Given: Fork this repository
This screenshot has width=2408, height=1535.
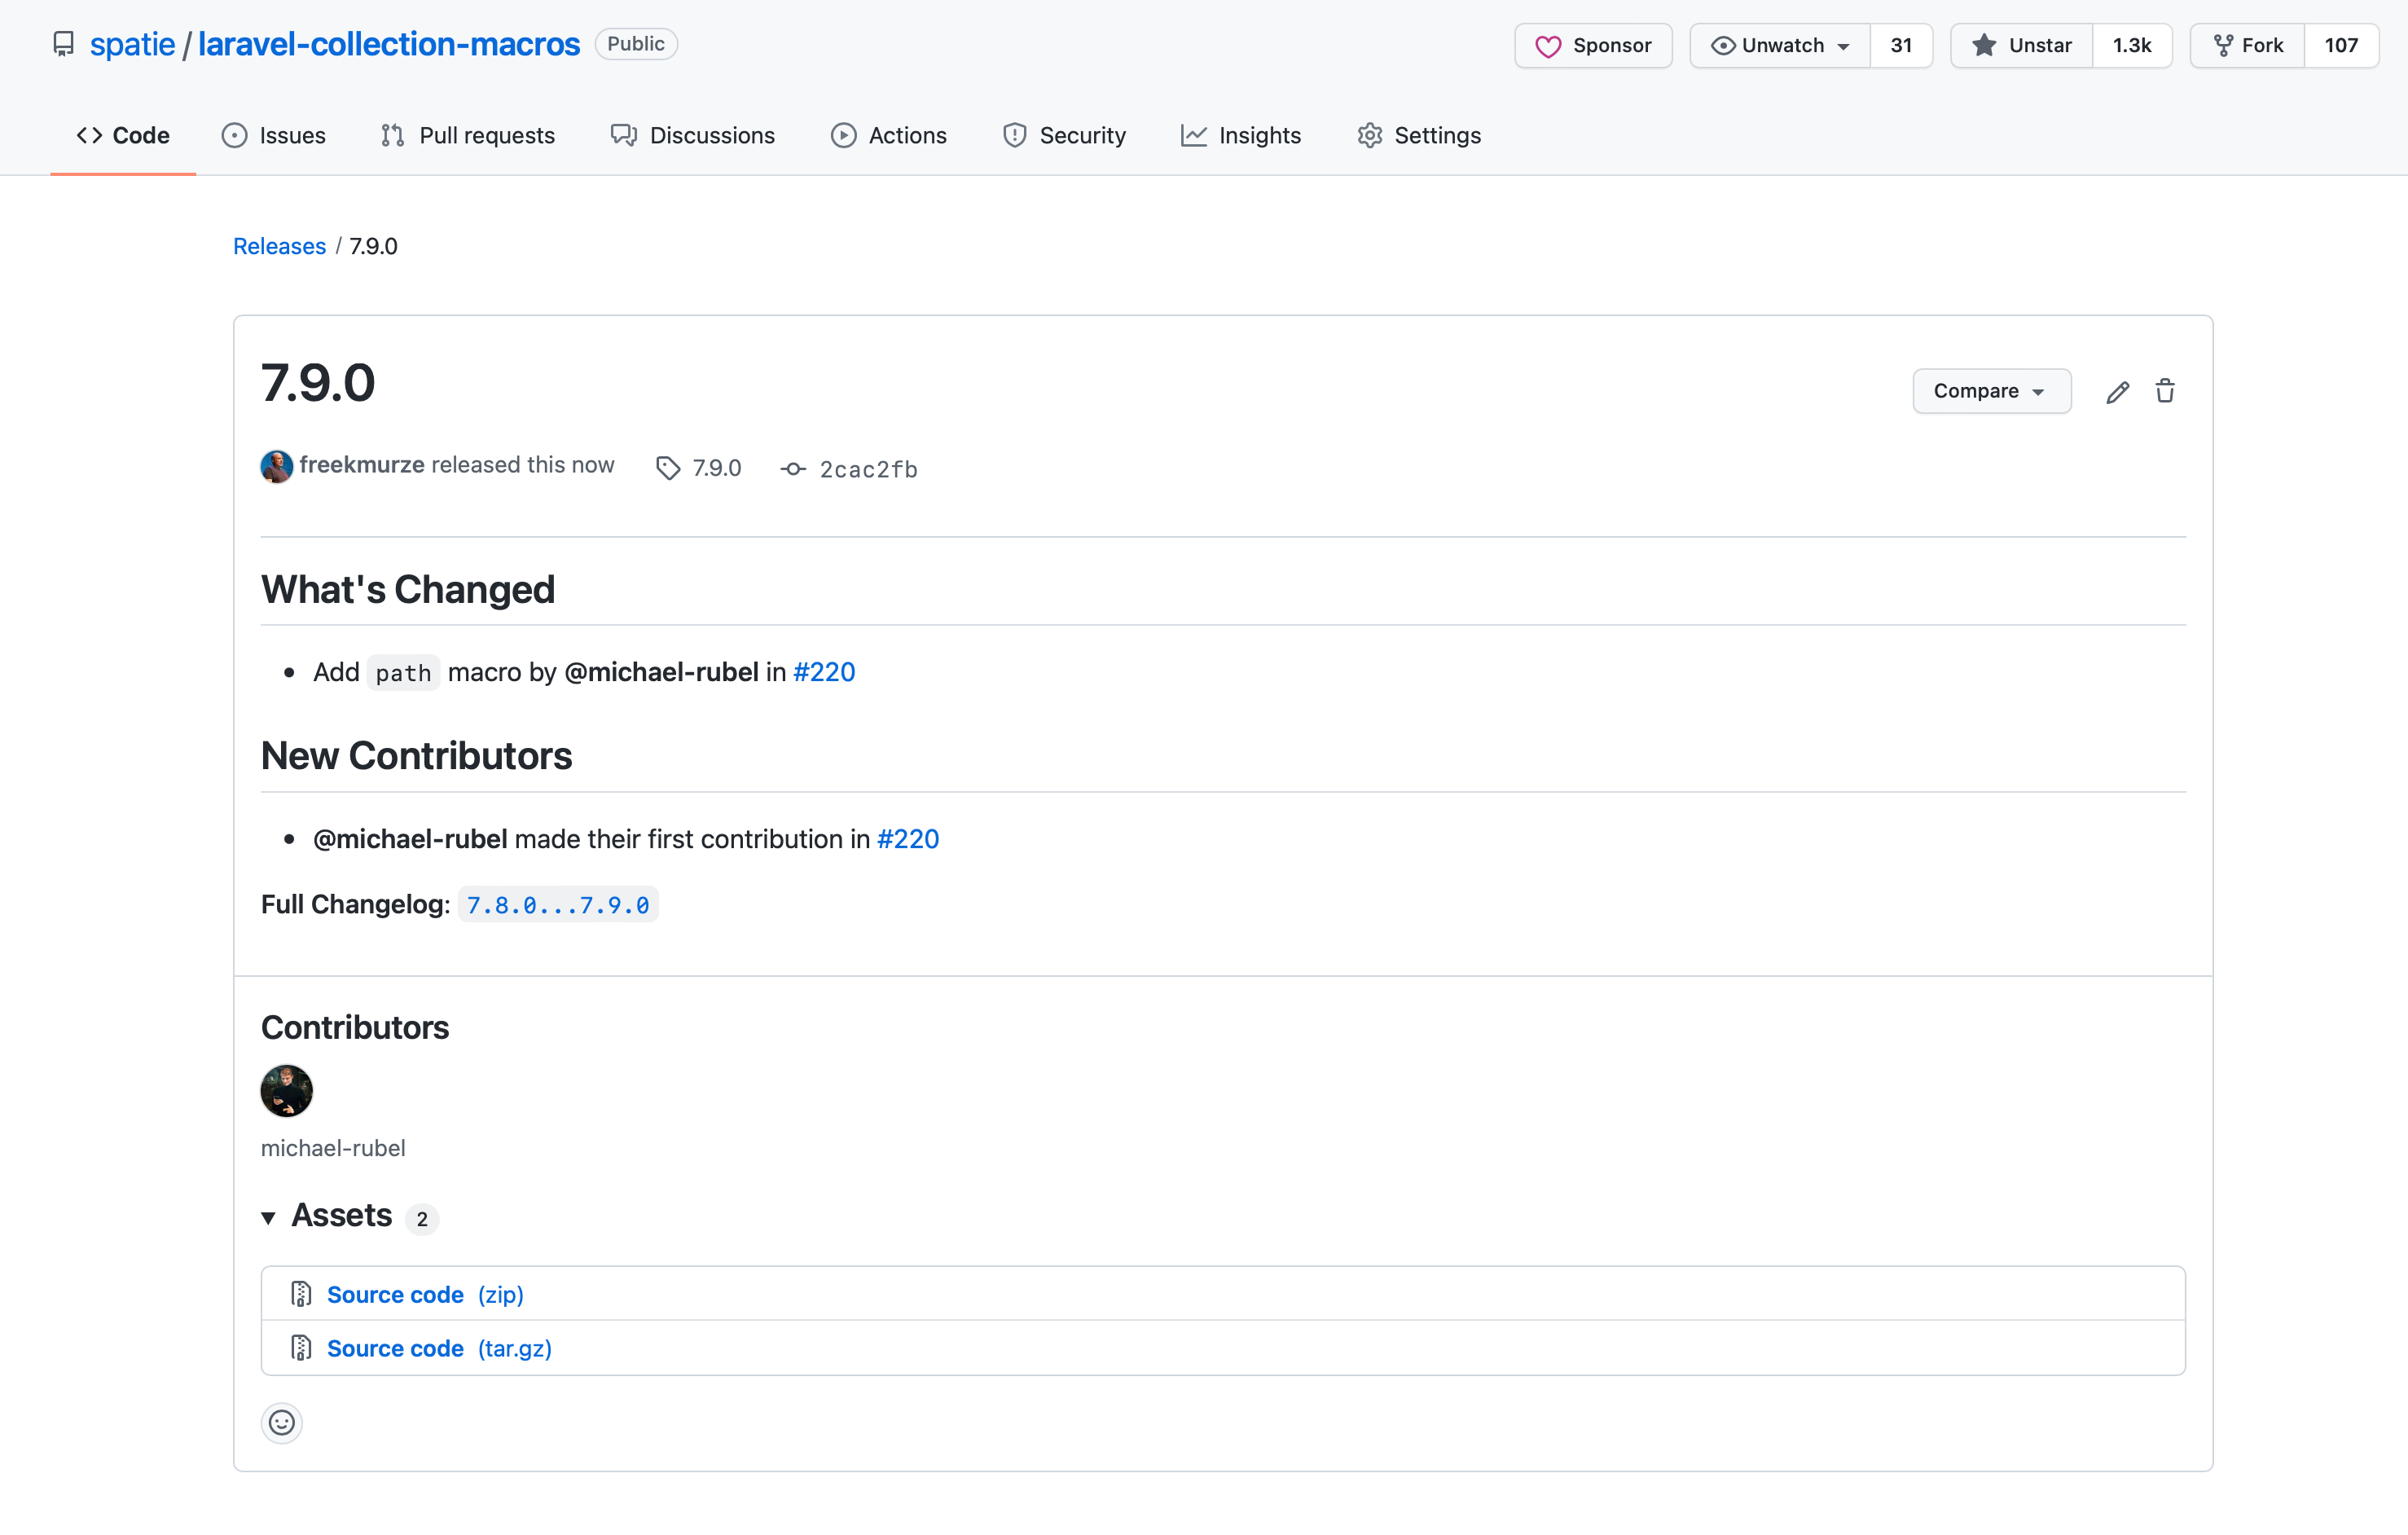Looking at the screenshot, I should pyautogui.click(x=2248, y=45).
